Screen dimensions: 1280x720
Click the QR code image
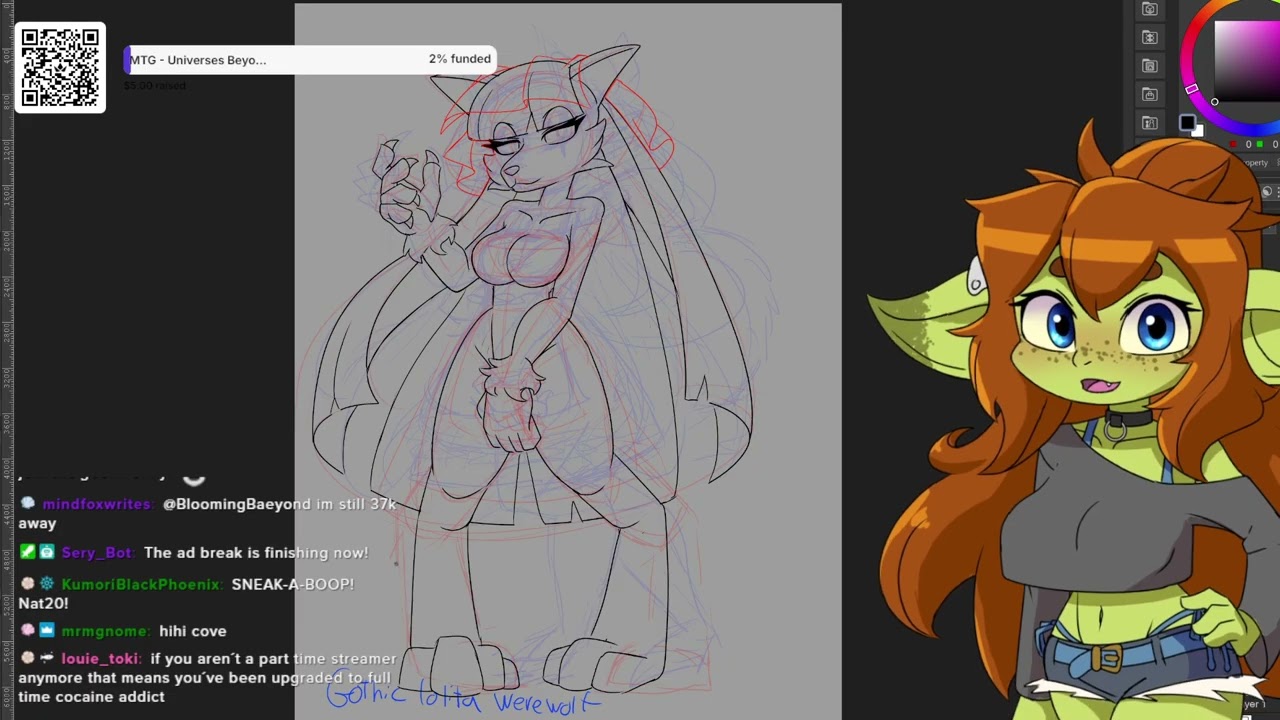click(60, 67)
